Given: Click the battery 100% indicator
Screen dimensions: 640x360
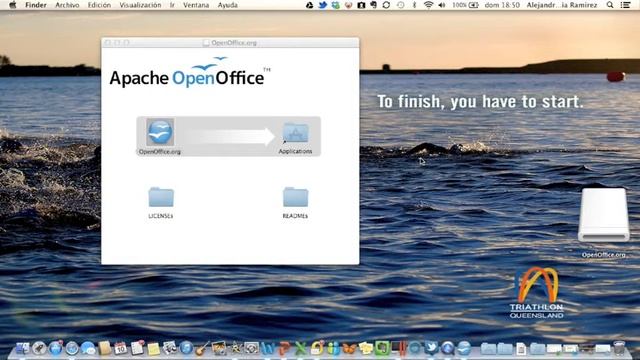Looking at the screenshot, I should tap(465, 5).
